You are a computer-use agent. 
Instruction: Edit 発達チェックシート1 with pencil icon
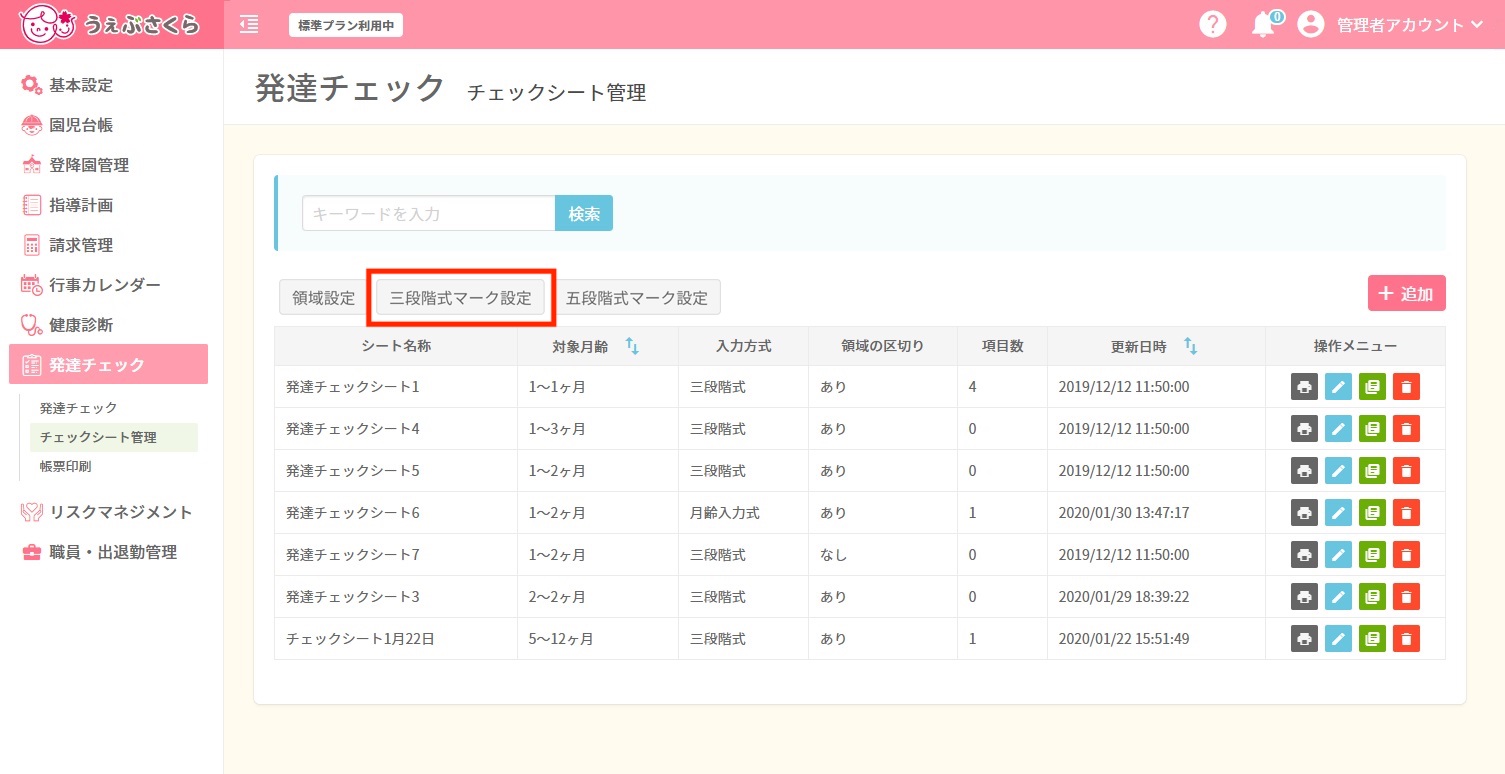point(1338,387)
